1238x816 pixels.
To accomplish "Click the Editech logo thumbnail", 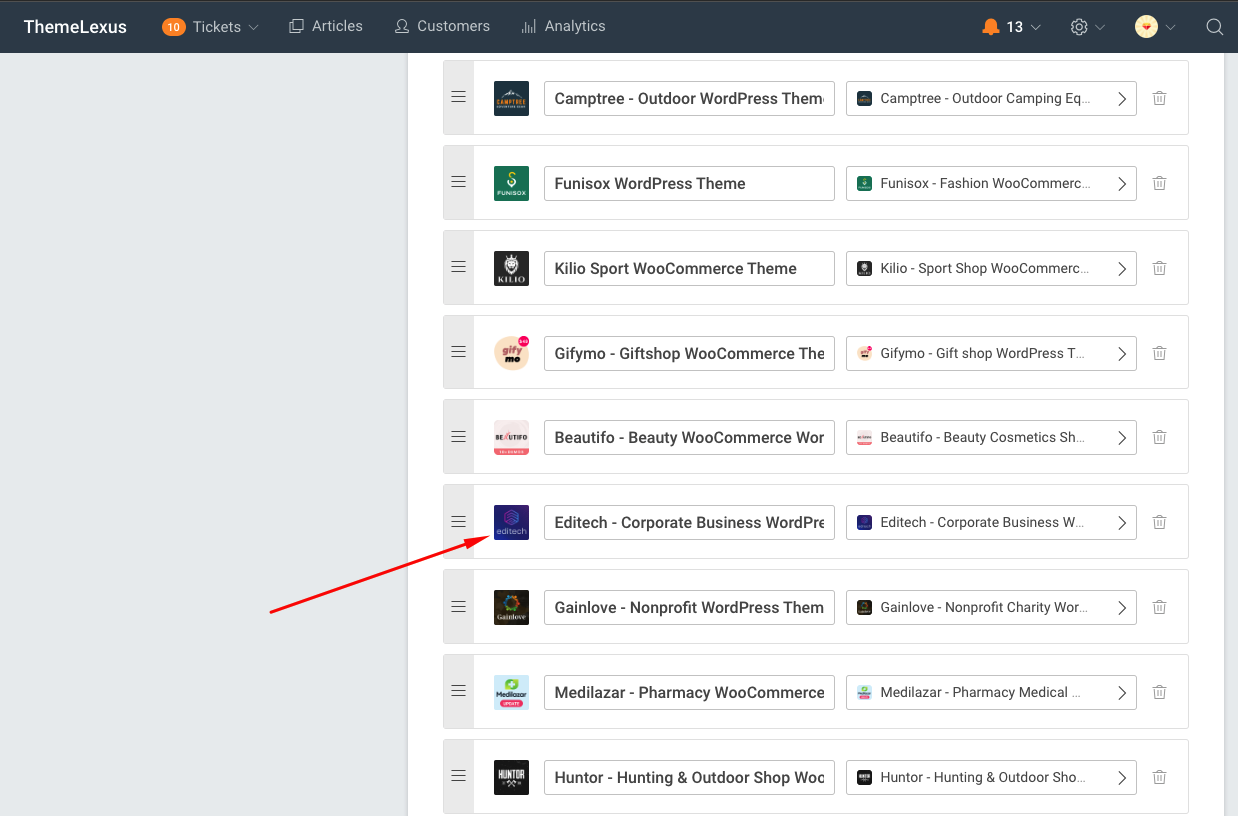I will pyautogui.click(x=511, y=522).
